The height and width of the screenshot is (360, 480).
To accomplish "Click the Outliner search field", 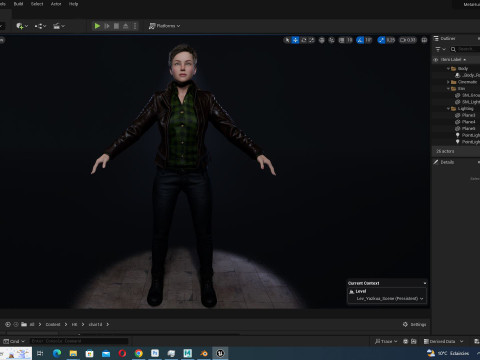I will (466, 49).
